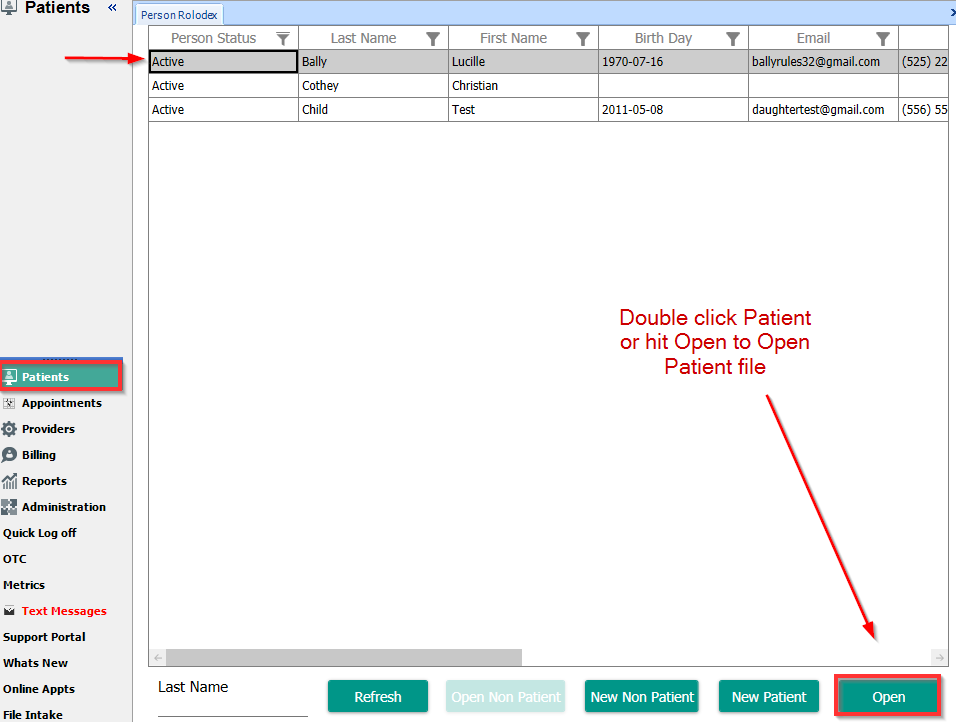
Task: Click the Reports chart icon
Action: 9,481
